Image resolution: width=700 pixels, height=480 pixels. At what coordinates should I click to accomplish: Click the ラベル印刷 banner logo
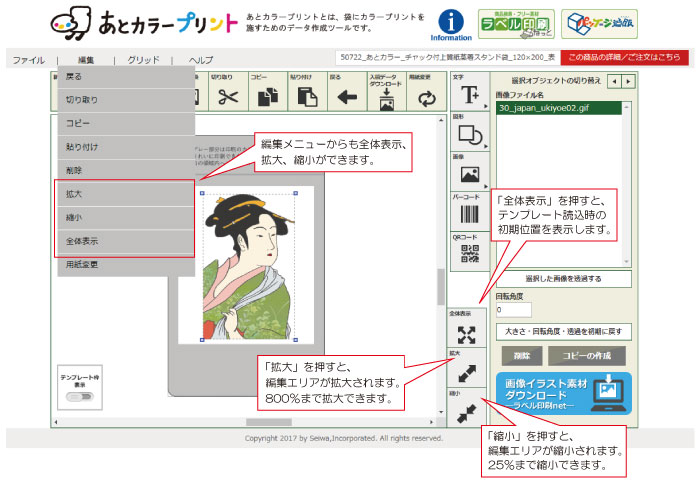pos(516,24)
